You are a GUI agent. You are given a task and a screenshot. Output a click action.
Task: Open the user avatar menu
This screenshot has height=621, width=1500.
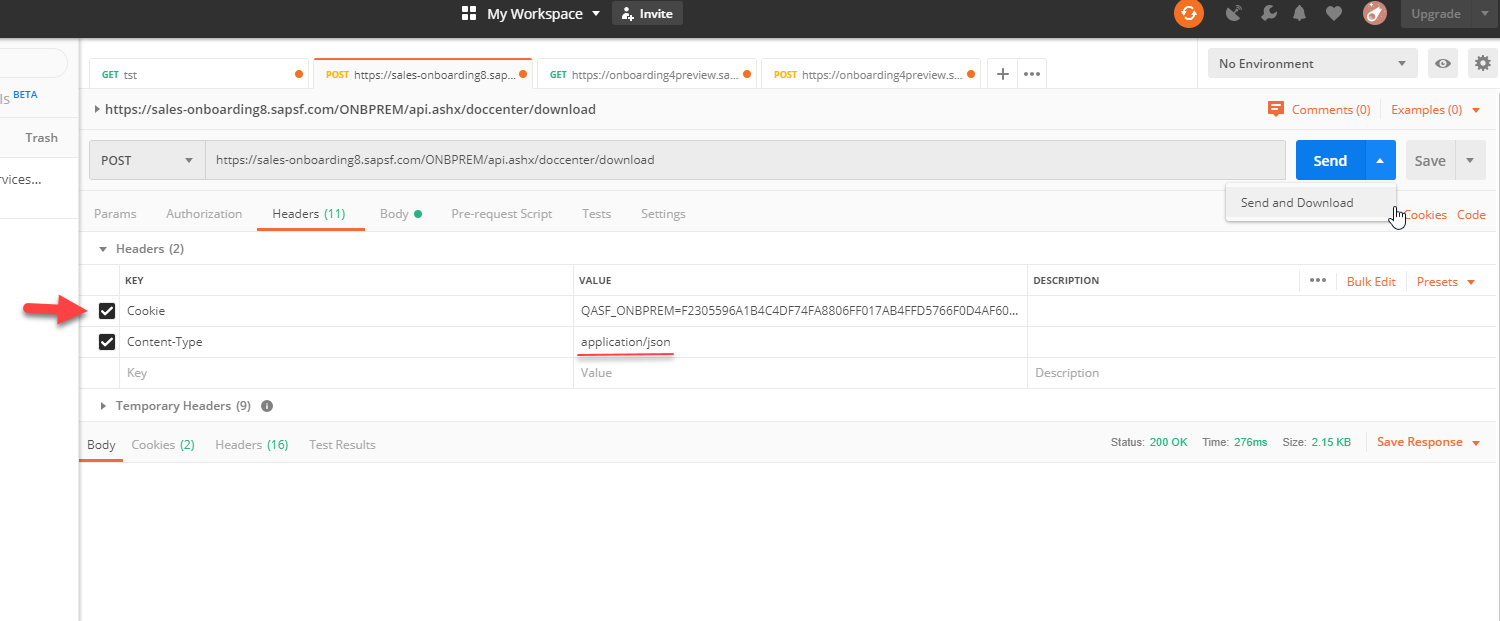1374,14
